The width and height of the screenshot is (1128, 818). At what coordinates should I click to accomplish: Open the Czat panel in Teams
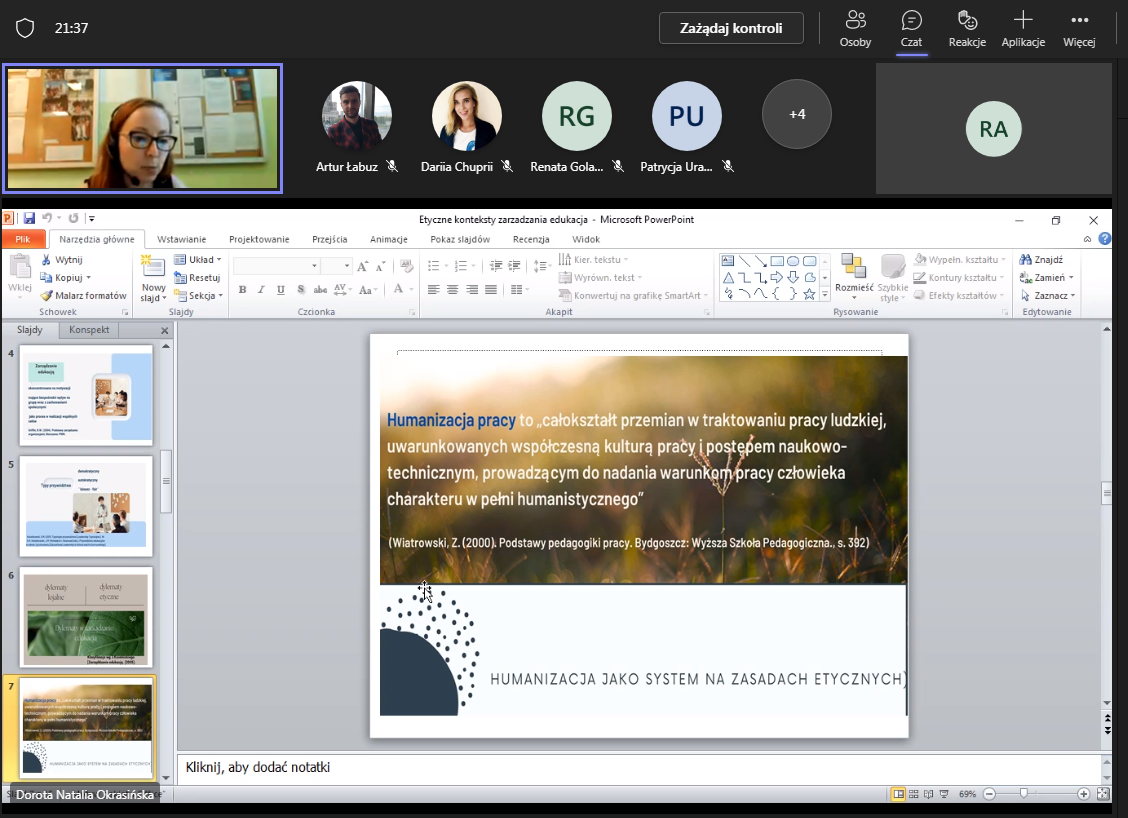[911, 28]
